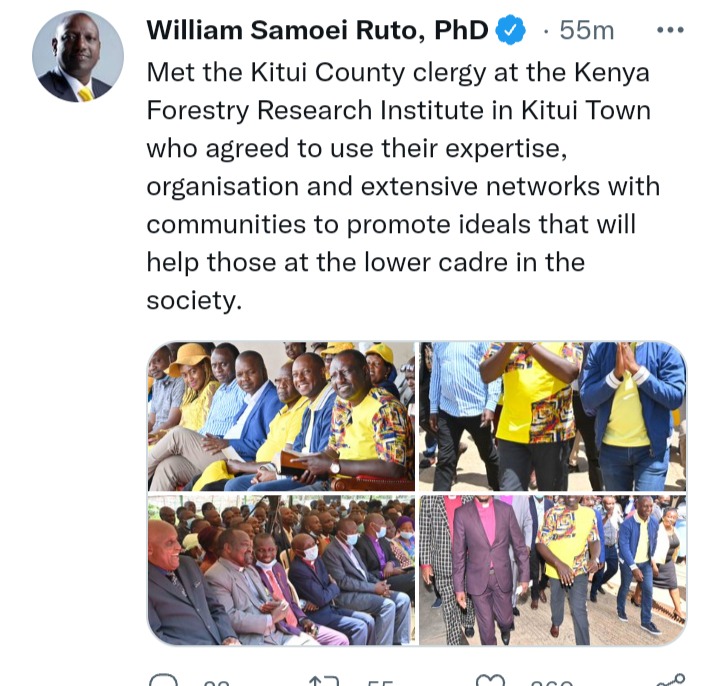Open photo of seated clergy audience
719x686 pixels.
click(x=281, y=570)
